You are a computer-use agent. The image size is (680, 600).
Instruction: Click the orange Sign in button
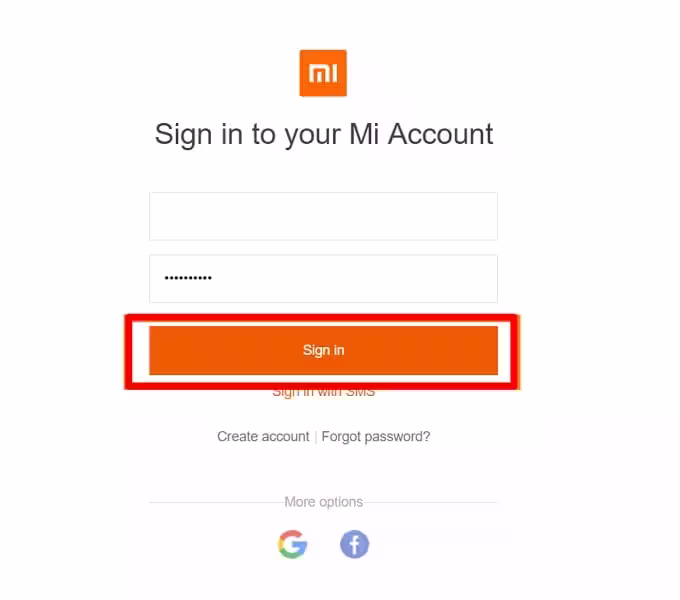point(324,350)
